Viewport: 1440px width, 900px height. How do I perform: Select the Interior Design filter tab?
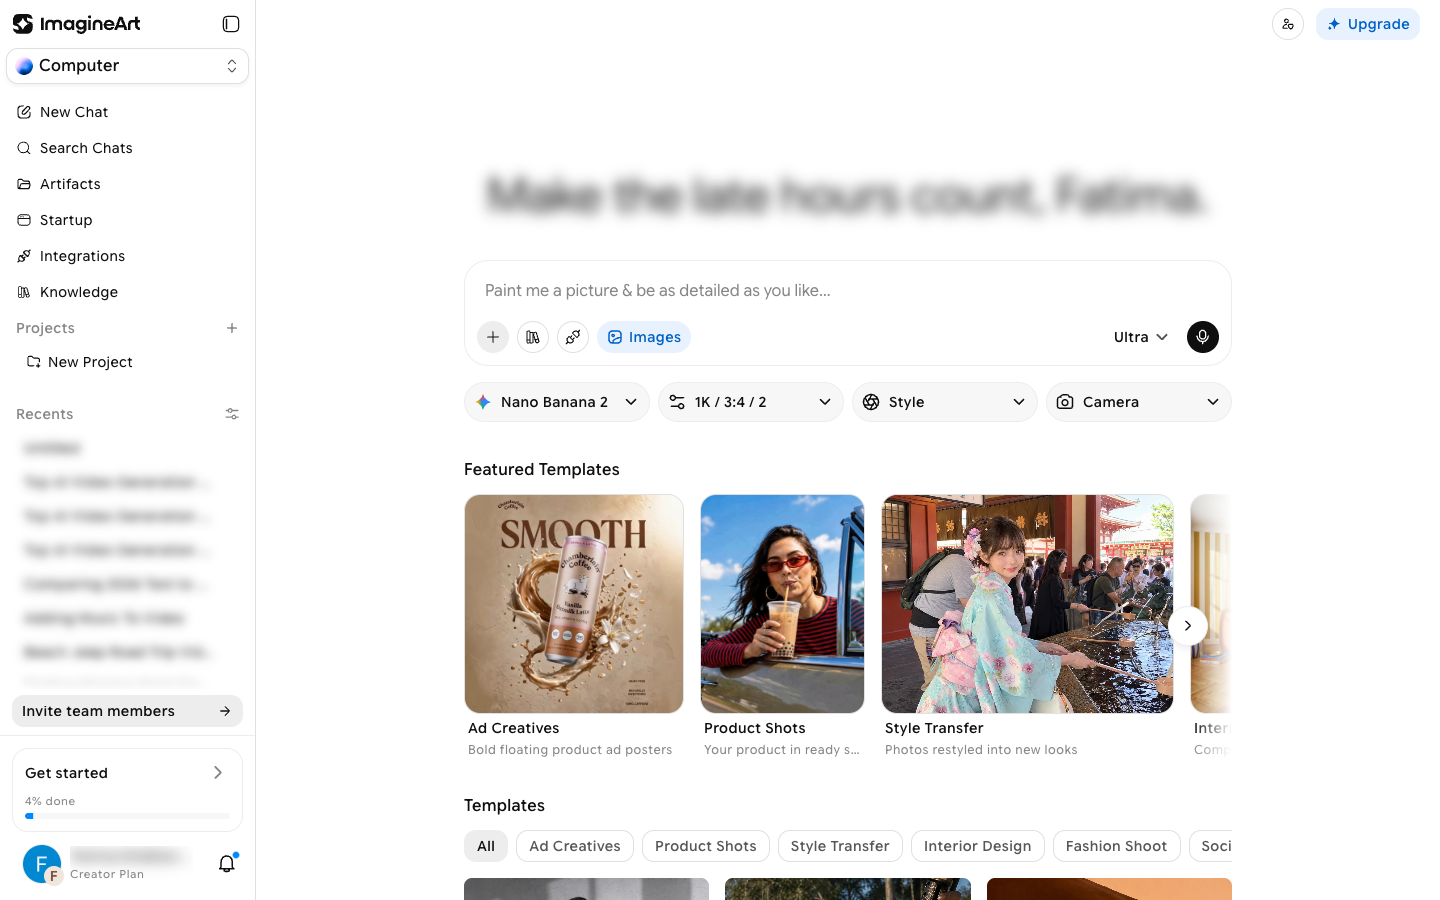[978, 846]
